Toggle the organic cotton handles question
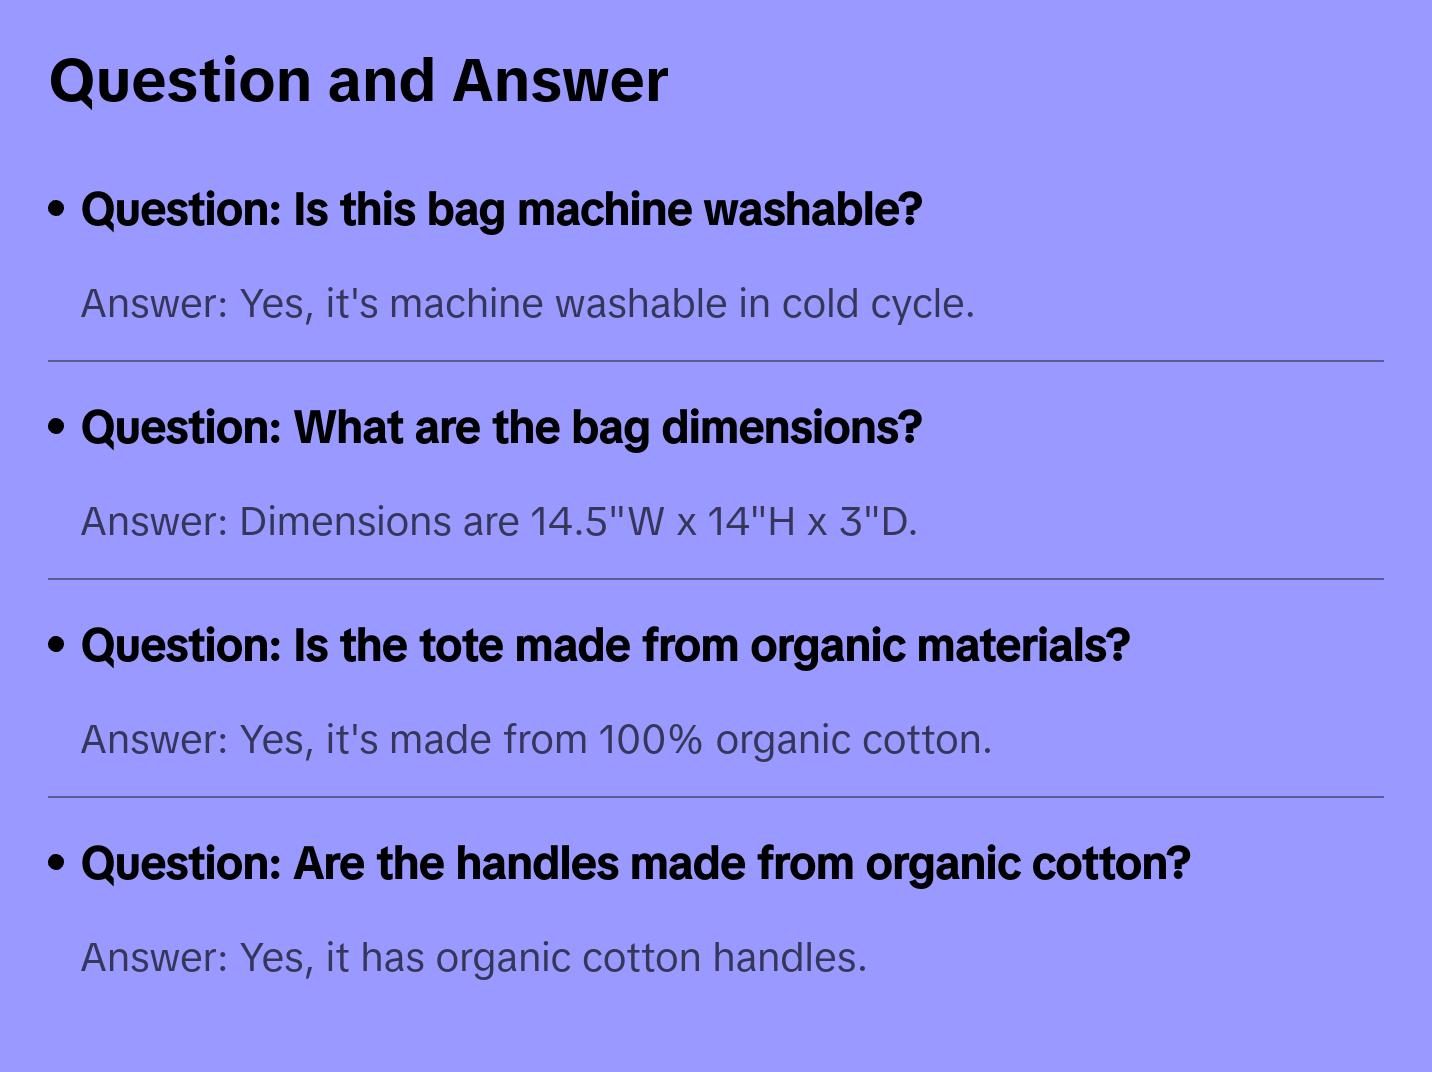This screenshot has width=1432, height=1072. click(635, 864)
